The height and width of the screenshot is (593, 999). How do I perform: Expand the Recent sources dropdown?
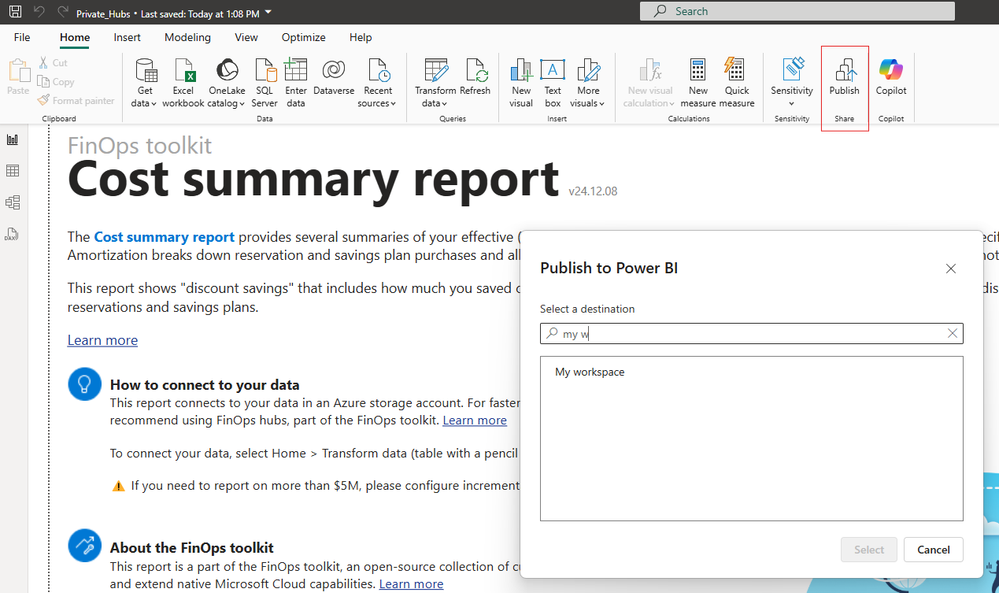click(377, 83)
